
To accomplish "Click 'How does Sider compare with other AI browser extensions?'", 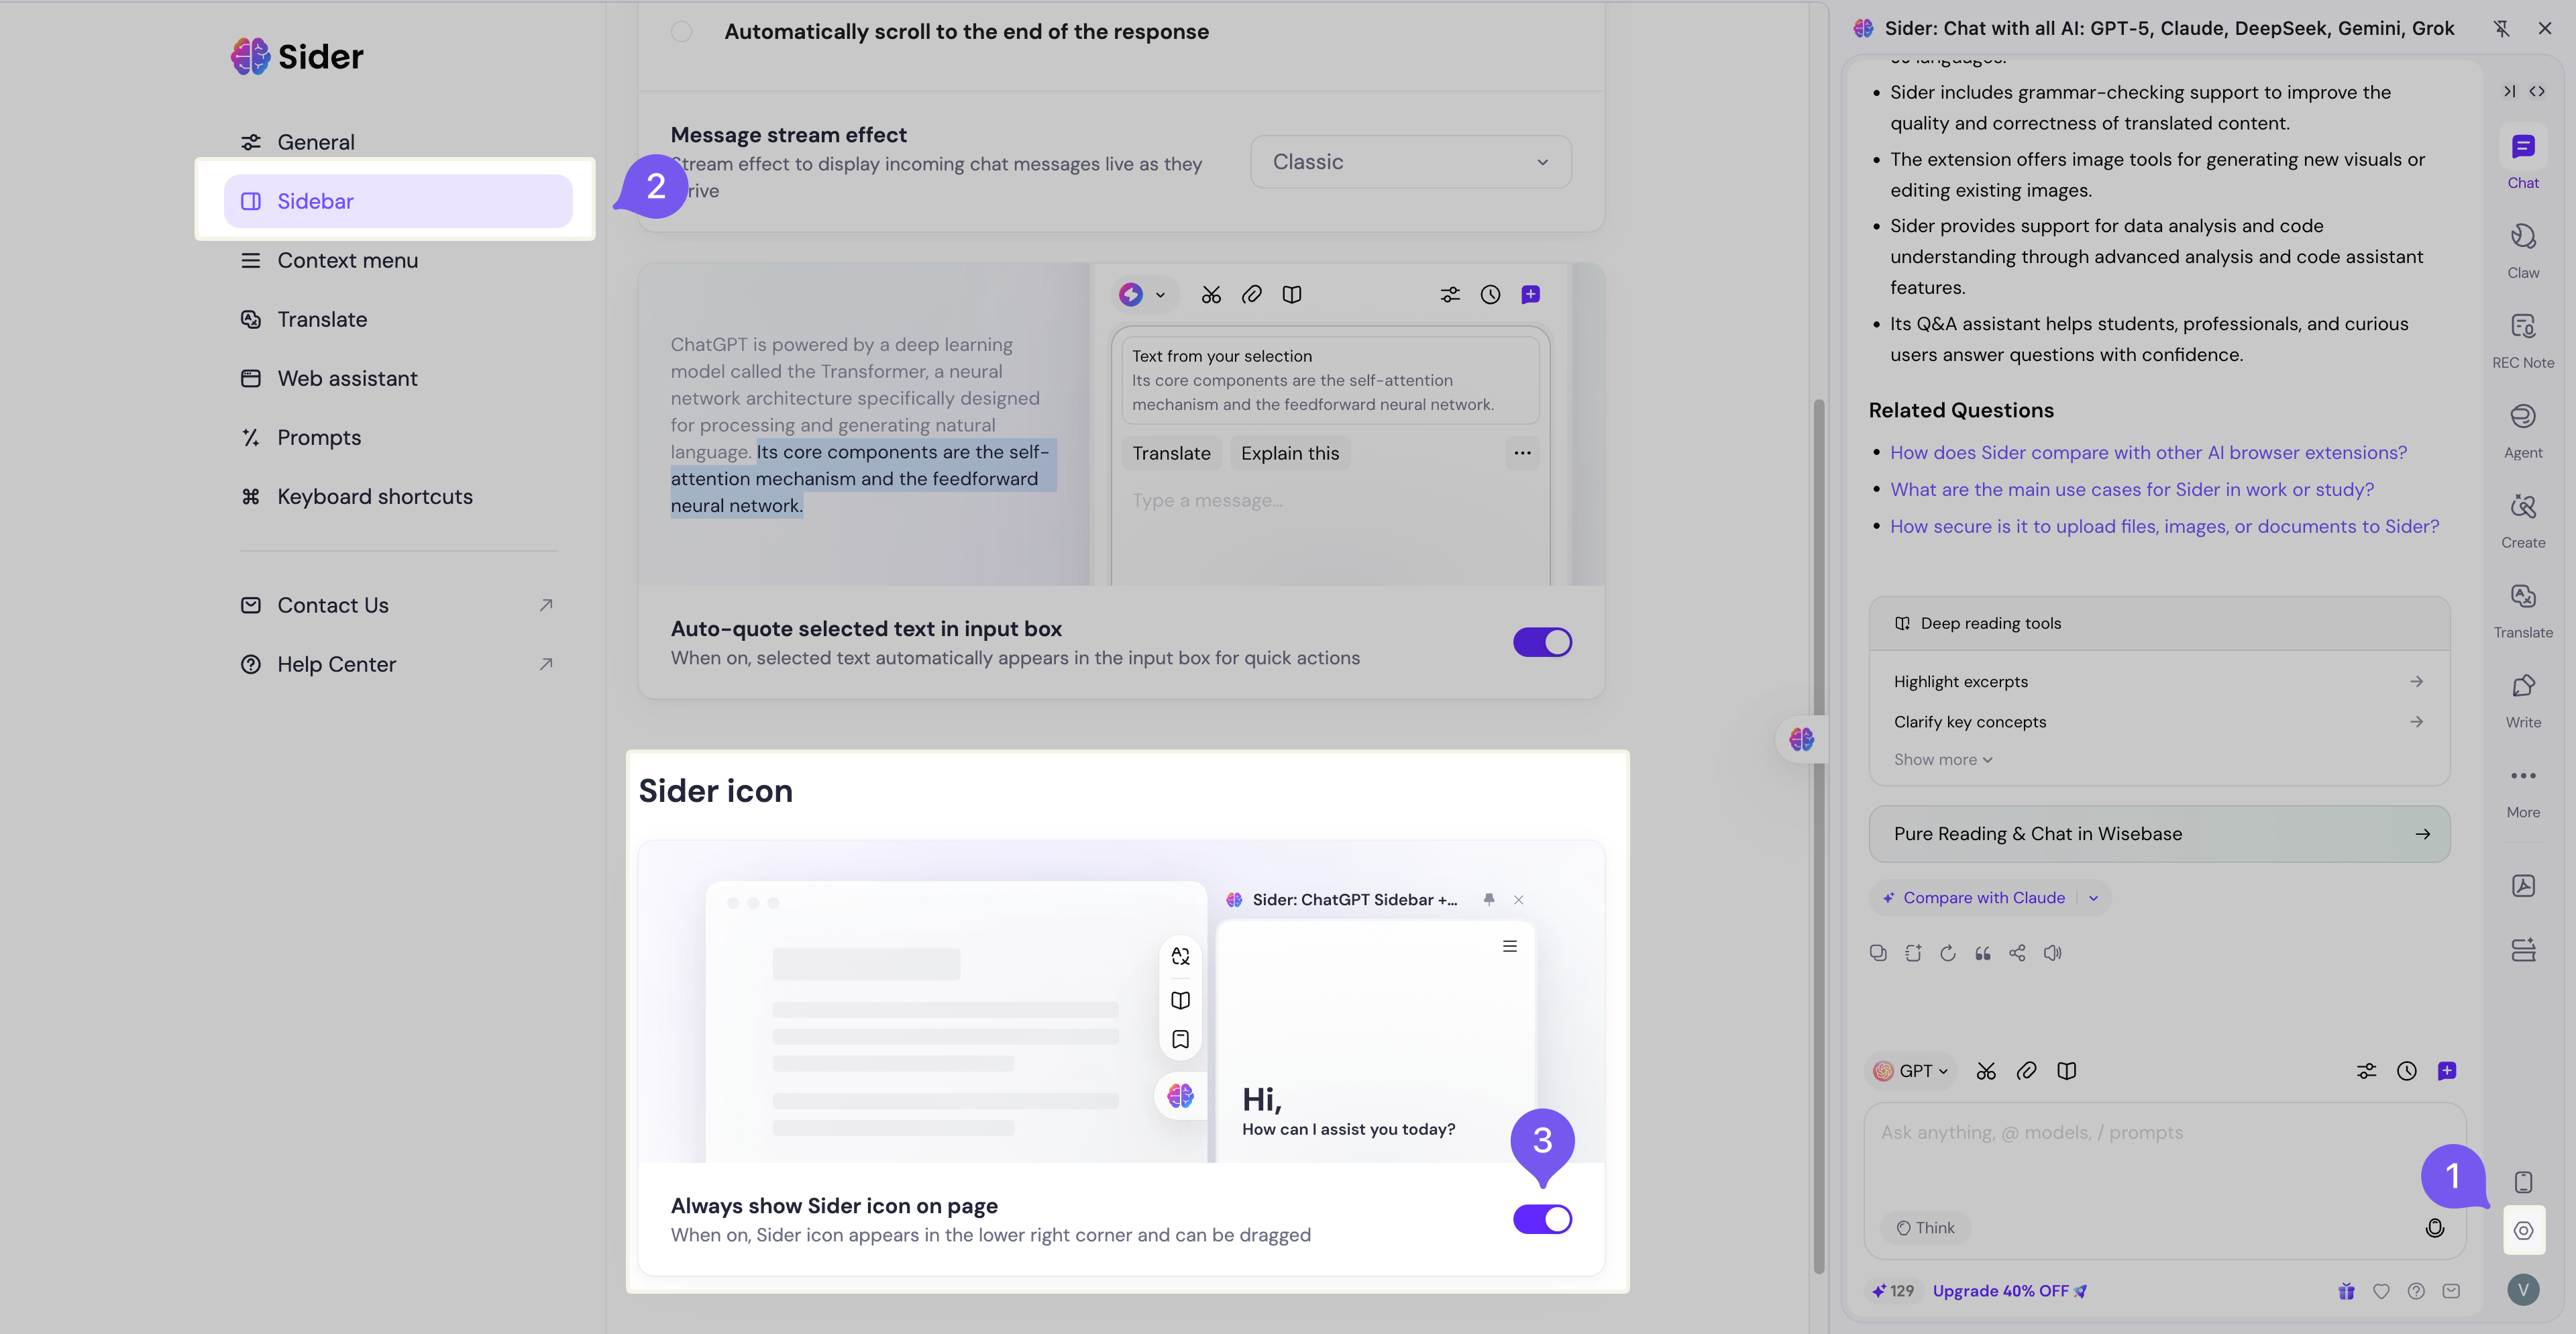I will pyautogui.click(x=2148, y=452).
